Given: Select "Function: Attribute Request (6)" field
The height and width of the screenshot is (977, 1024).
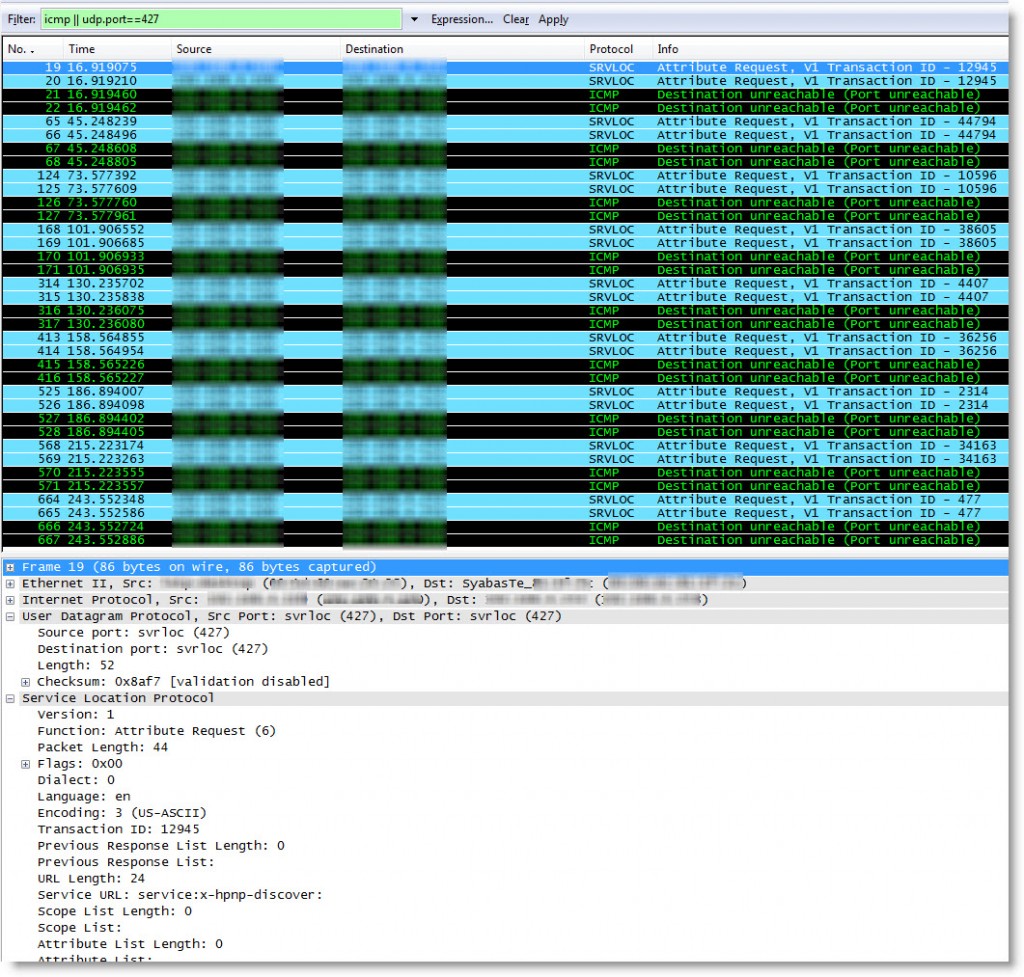Looking at the screenshot, I should click(x=157, y=731).
